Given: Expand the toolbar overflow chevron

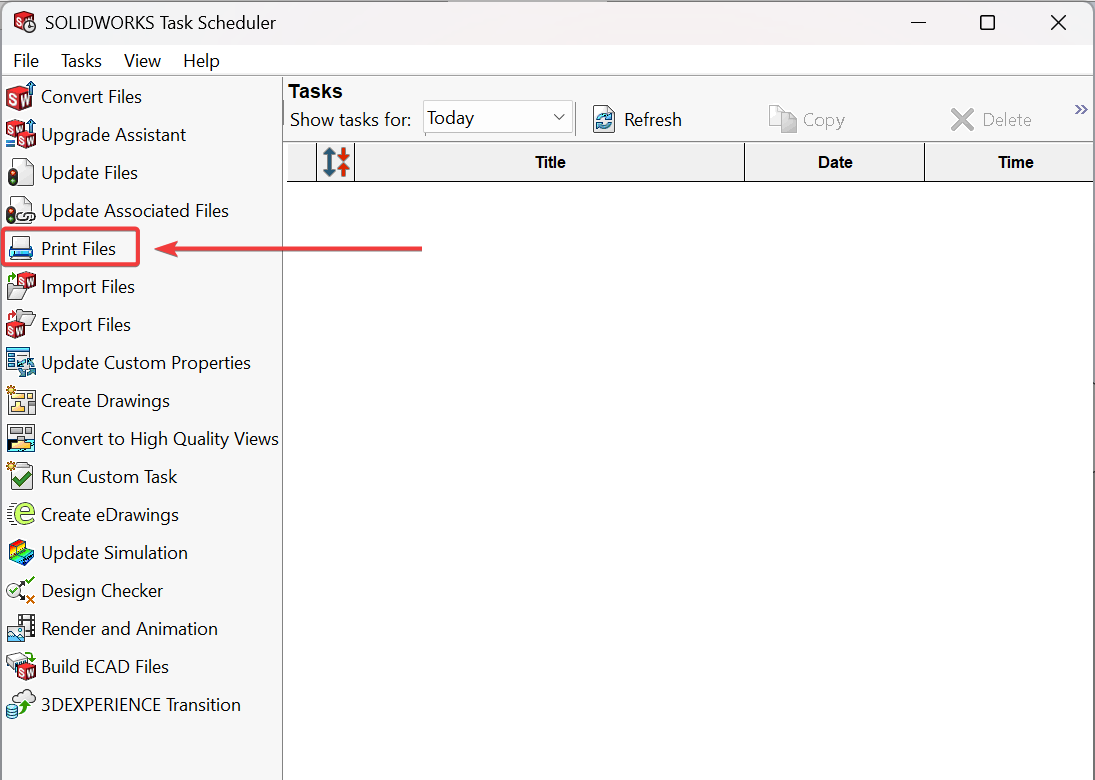Looking at the screenshot, I should pyautogui.click(x=1081, y=109).
